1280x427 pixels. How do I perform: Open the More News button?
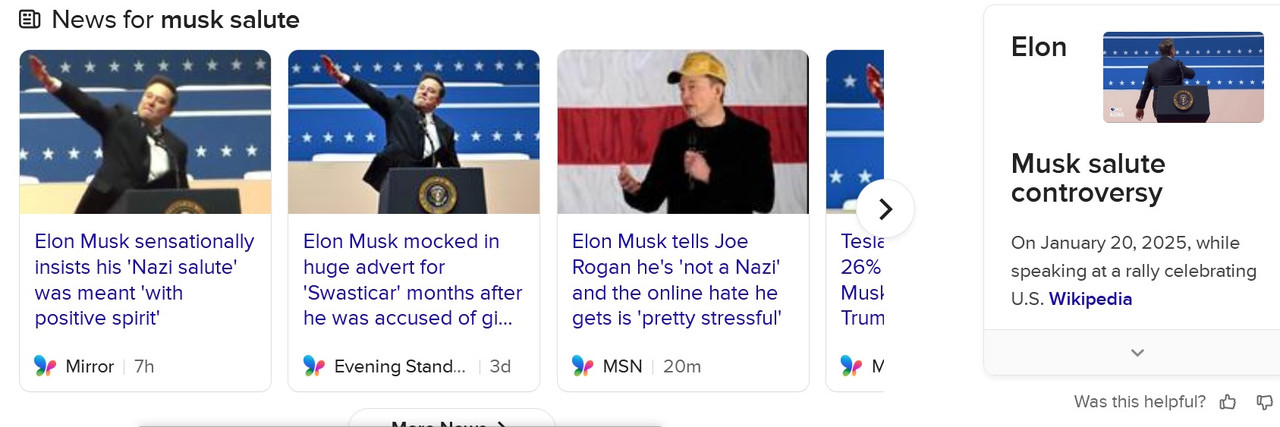point(451,418)
